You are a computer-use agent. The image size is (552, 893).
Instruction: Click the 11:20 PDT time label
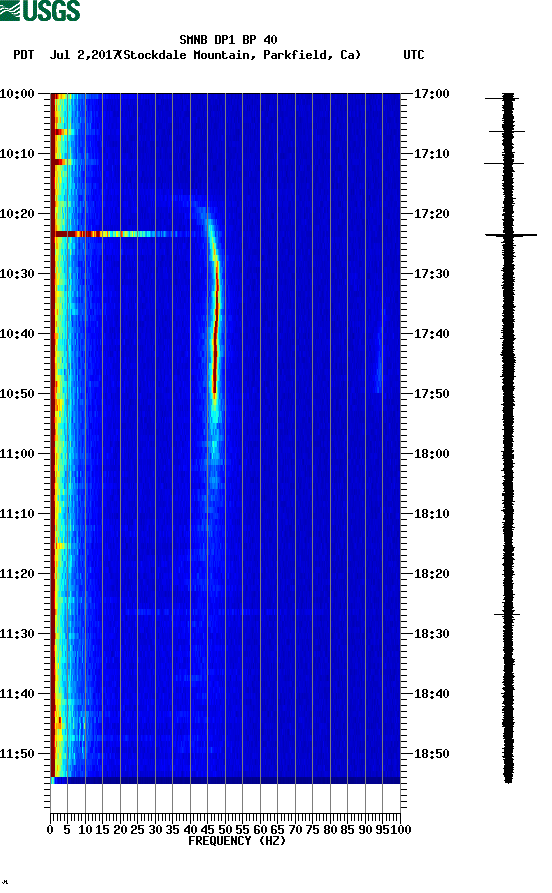[18, 574]
